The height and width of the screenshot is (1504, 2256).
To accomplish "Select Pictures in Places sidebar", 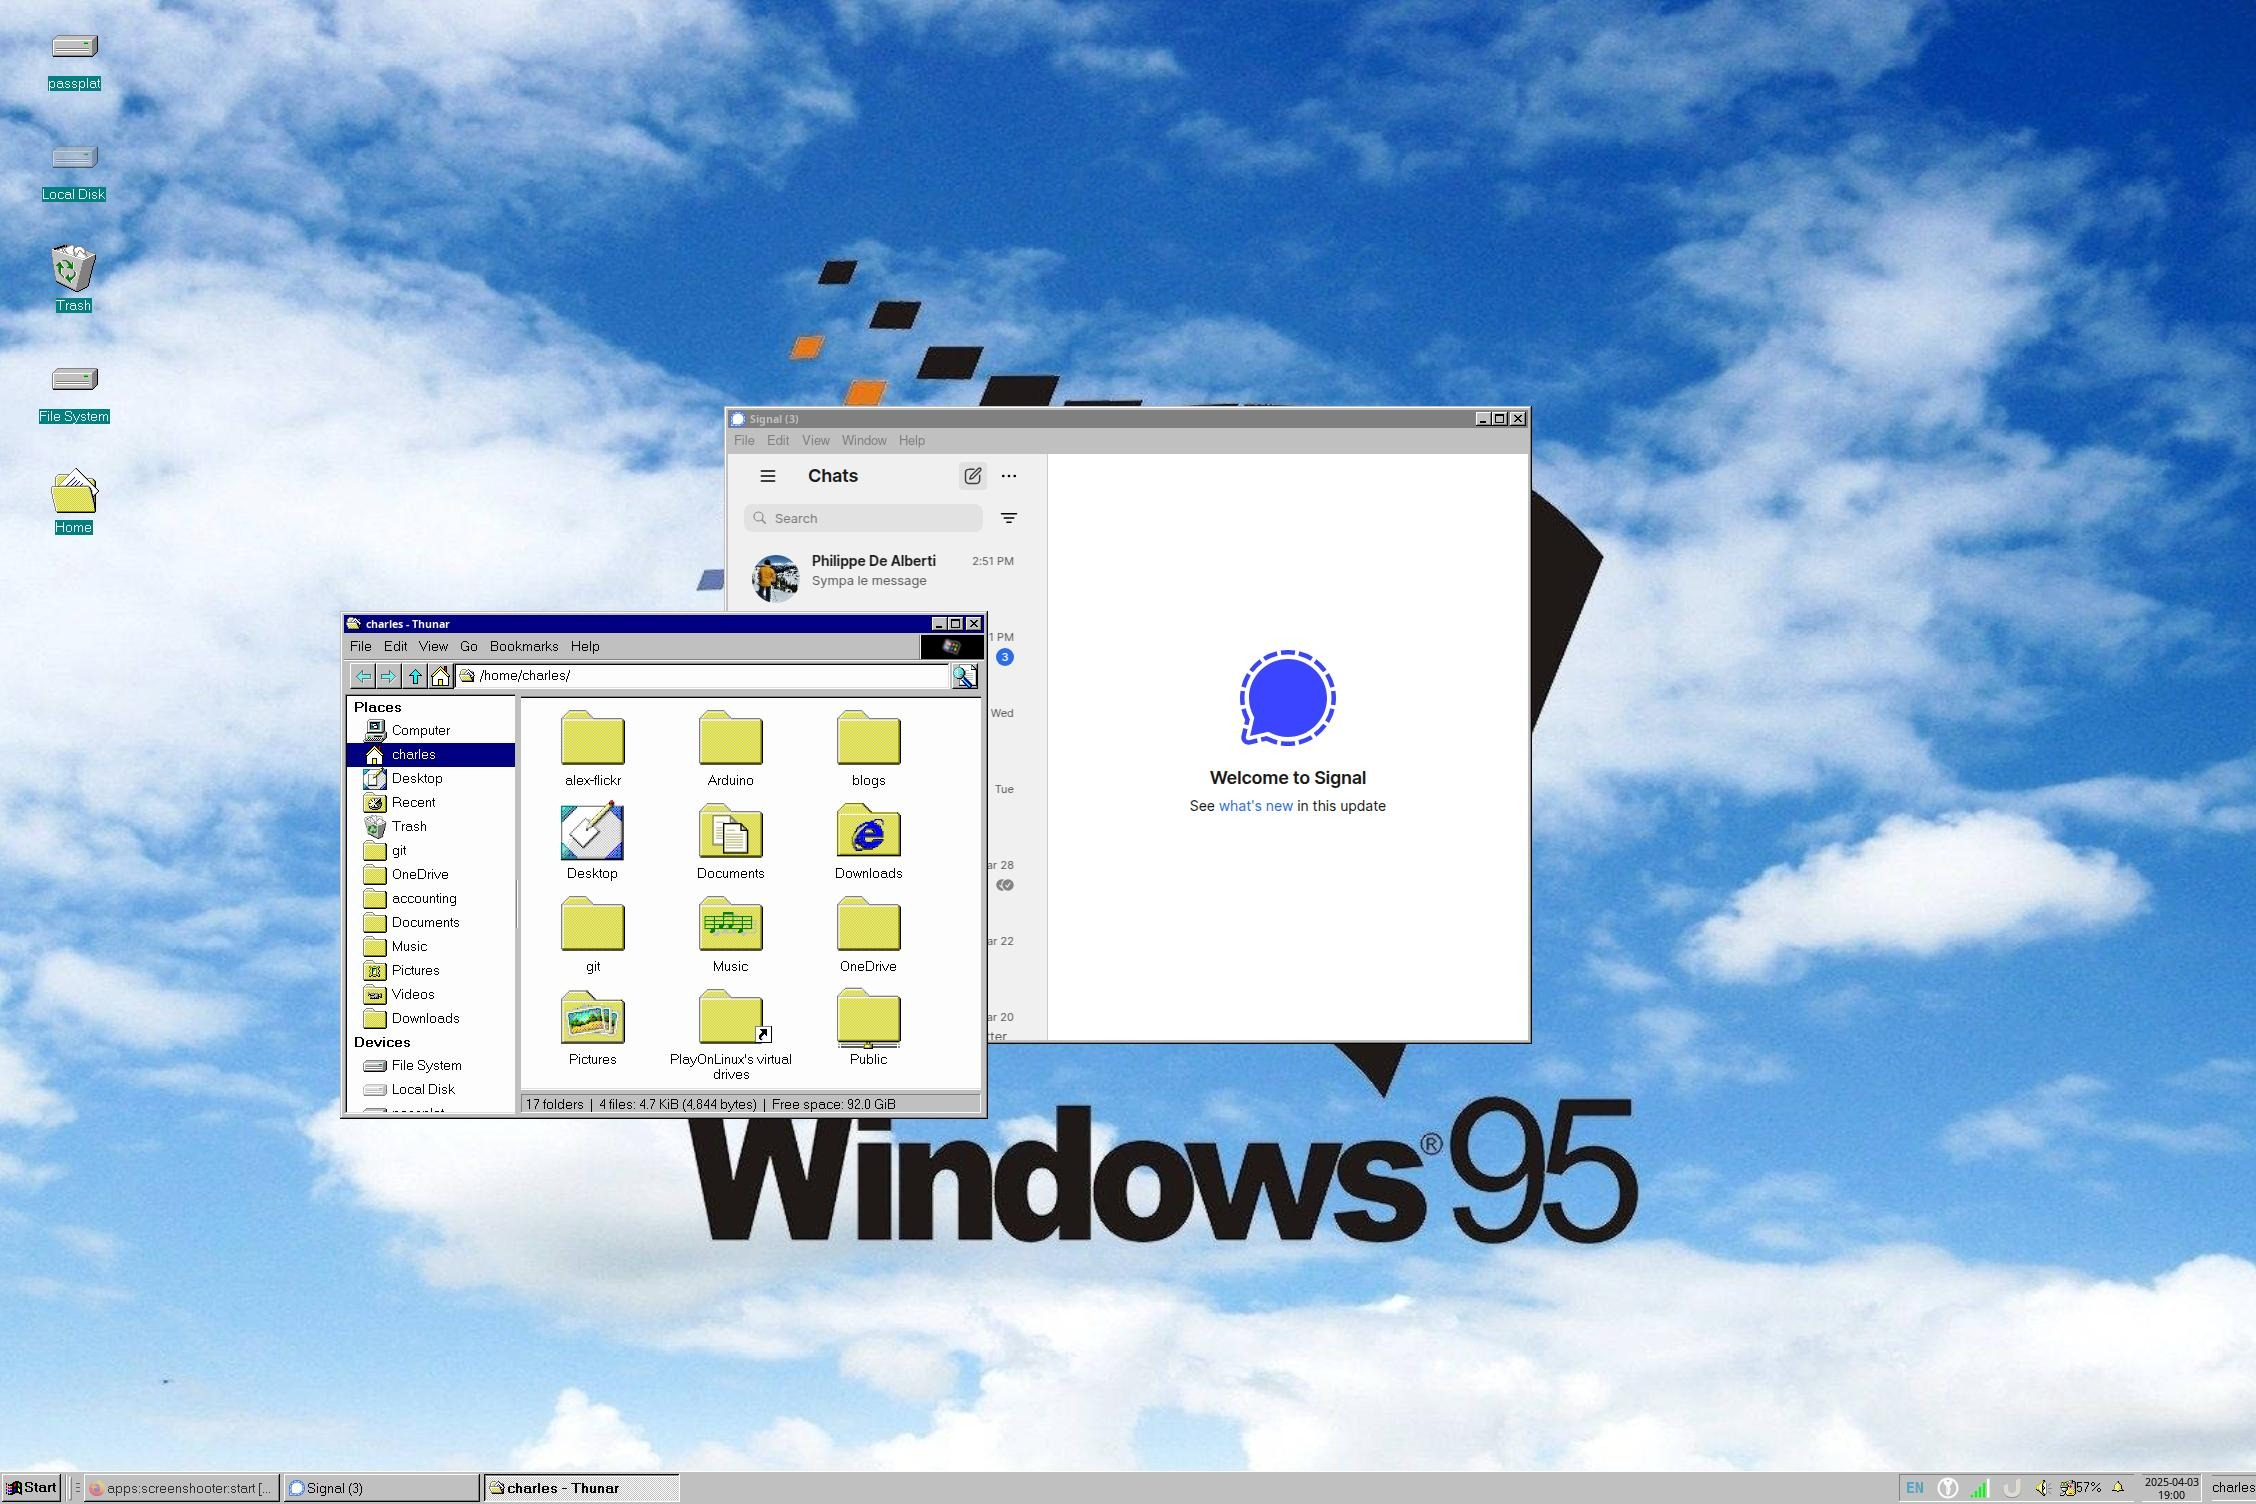I will coord(431,971).
